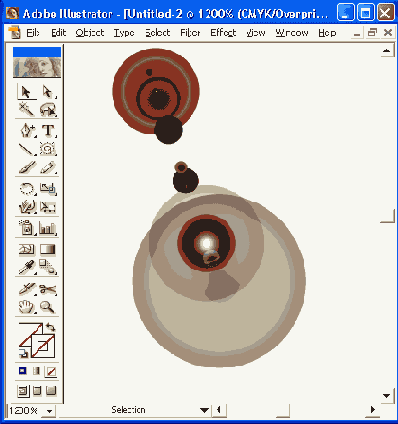
Task: Choose the Magic Wand tool
Action: tap(27, 109)
